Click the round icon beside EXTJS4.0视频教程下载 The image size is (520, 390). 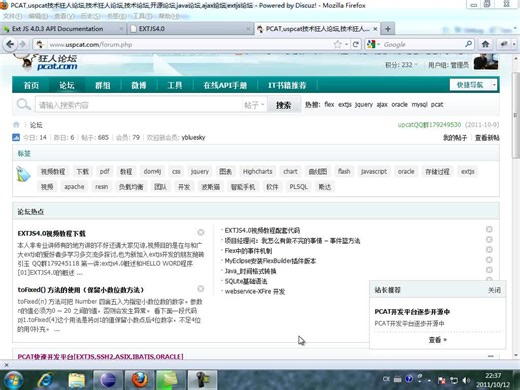[201, 232]
